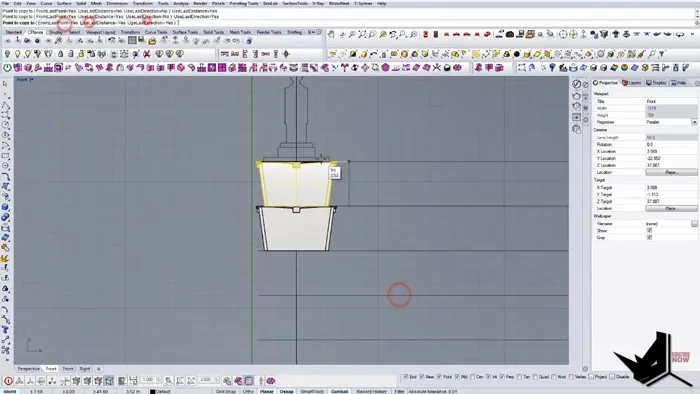The image size is (700, 394).
Task: Select the Right viewport tab
Action: [84, 369]
